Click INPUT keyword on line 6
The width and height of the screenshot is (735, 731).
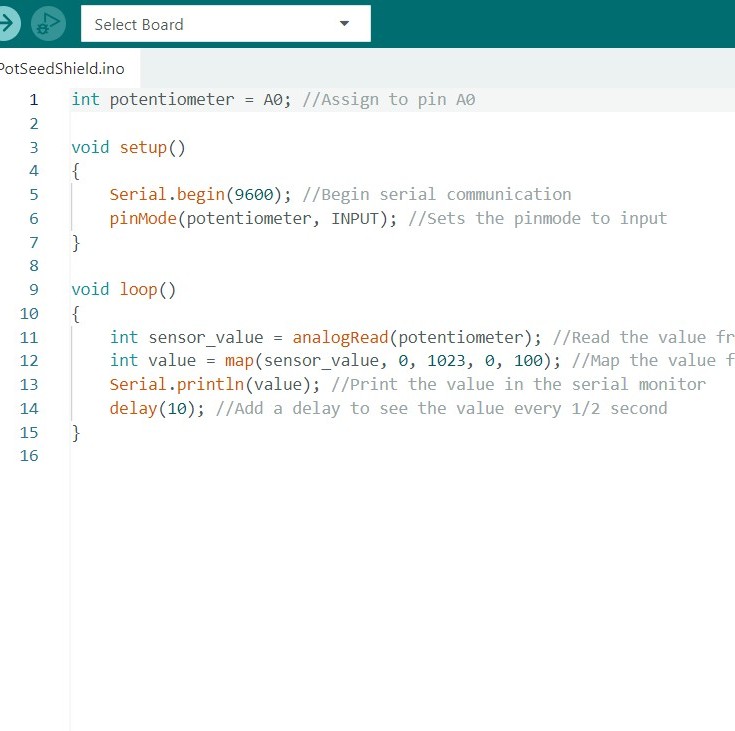coord(355,219)
